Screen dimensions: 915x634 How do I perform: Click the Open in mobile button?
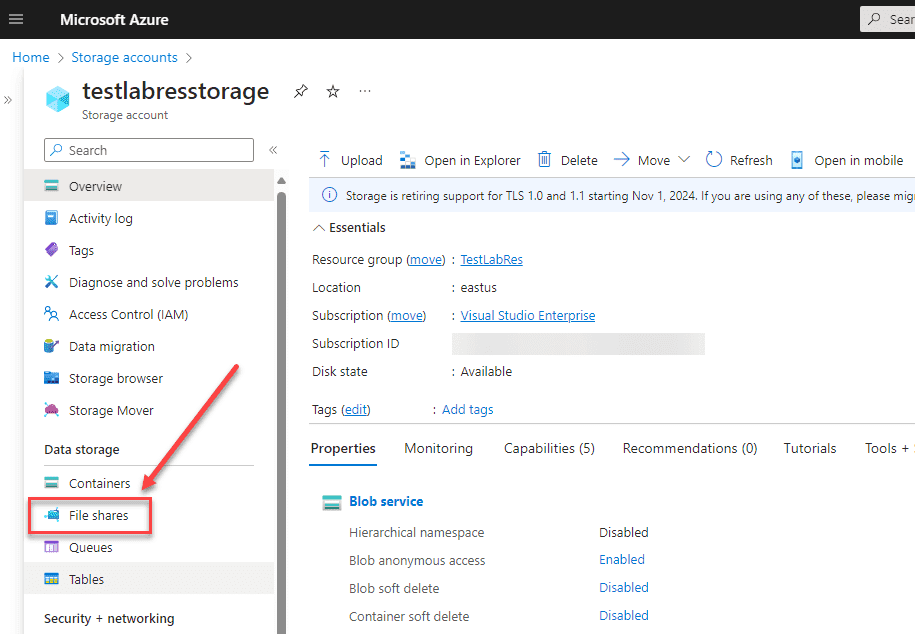pos(847,159)
